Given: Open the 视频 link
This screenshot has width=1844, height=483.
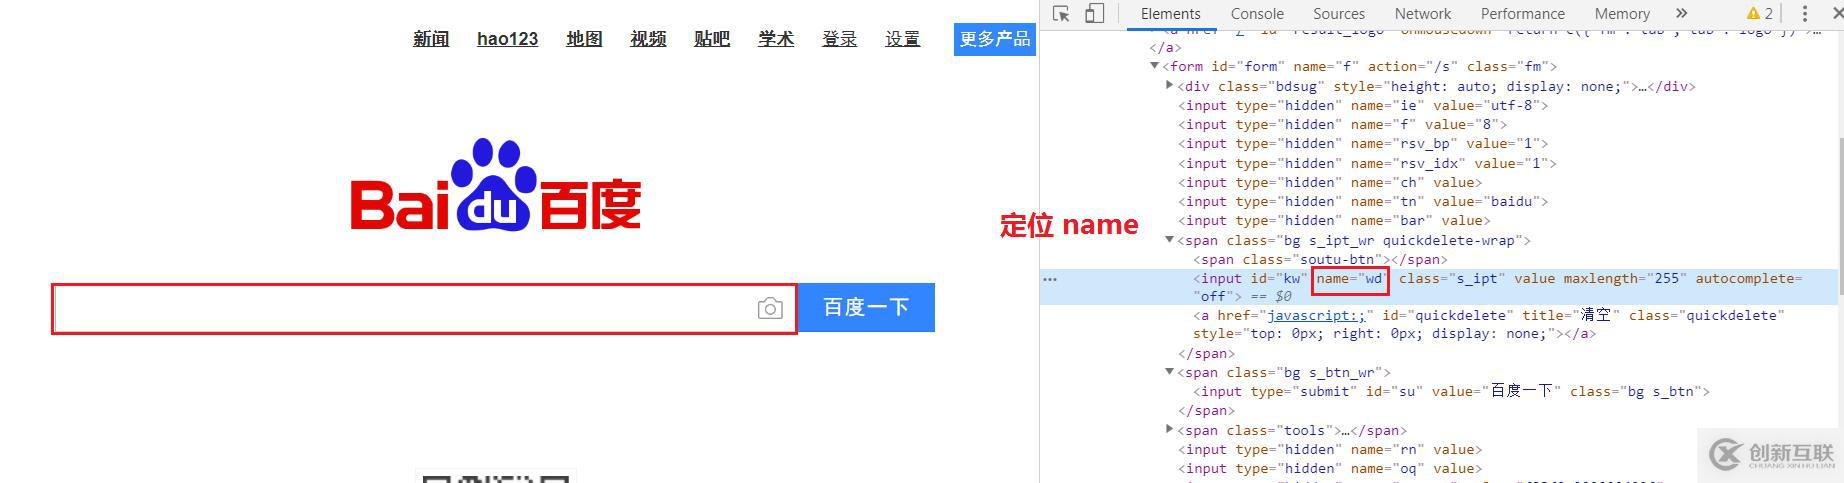Looking at the screenshot, I should [x=648, y=39].
